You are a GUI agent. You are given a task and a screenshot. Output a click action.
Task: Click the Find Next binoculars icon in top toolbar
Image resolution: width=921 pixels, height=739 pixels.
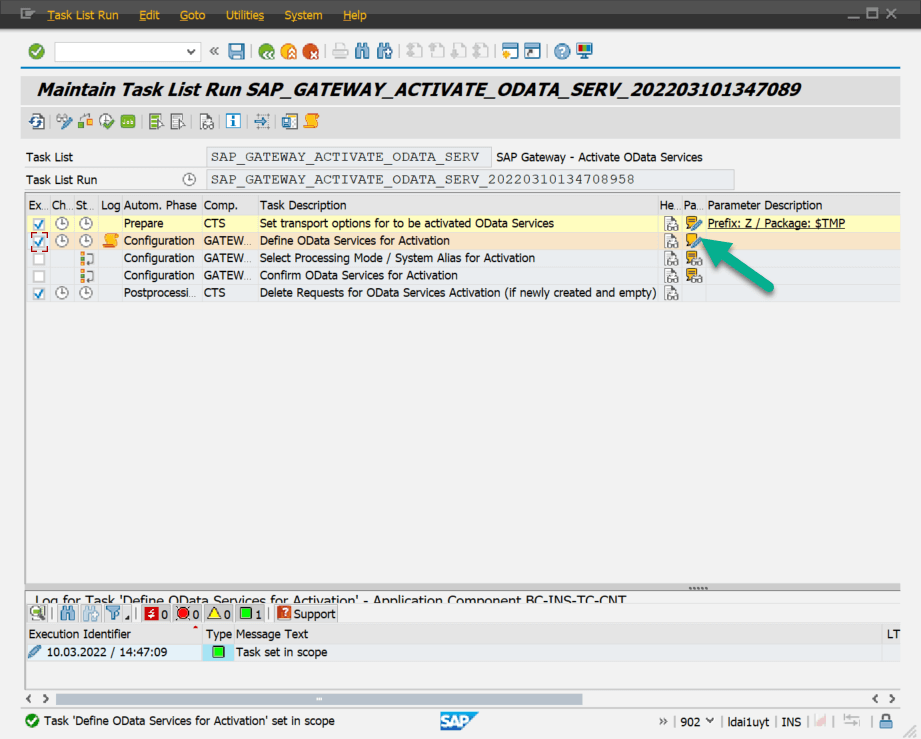(x=384, y=52)
